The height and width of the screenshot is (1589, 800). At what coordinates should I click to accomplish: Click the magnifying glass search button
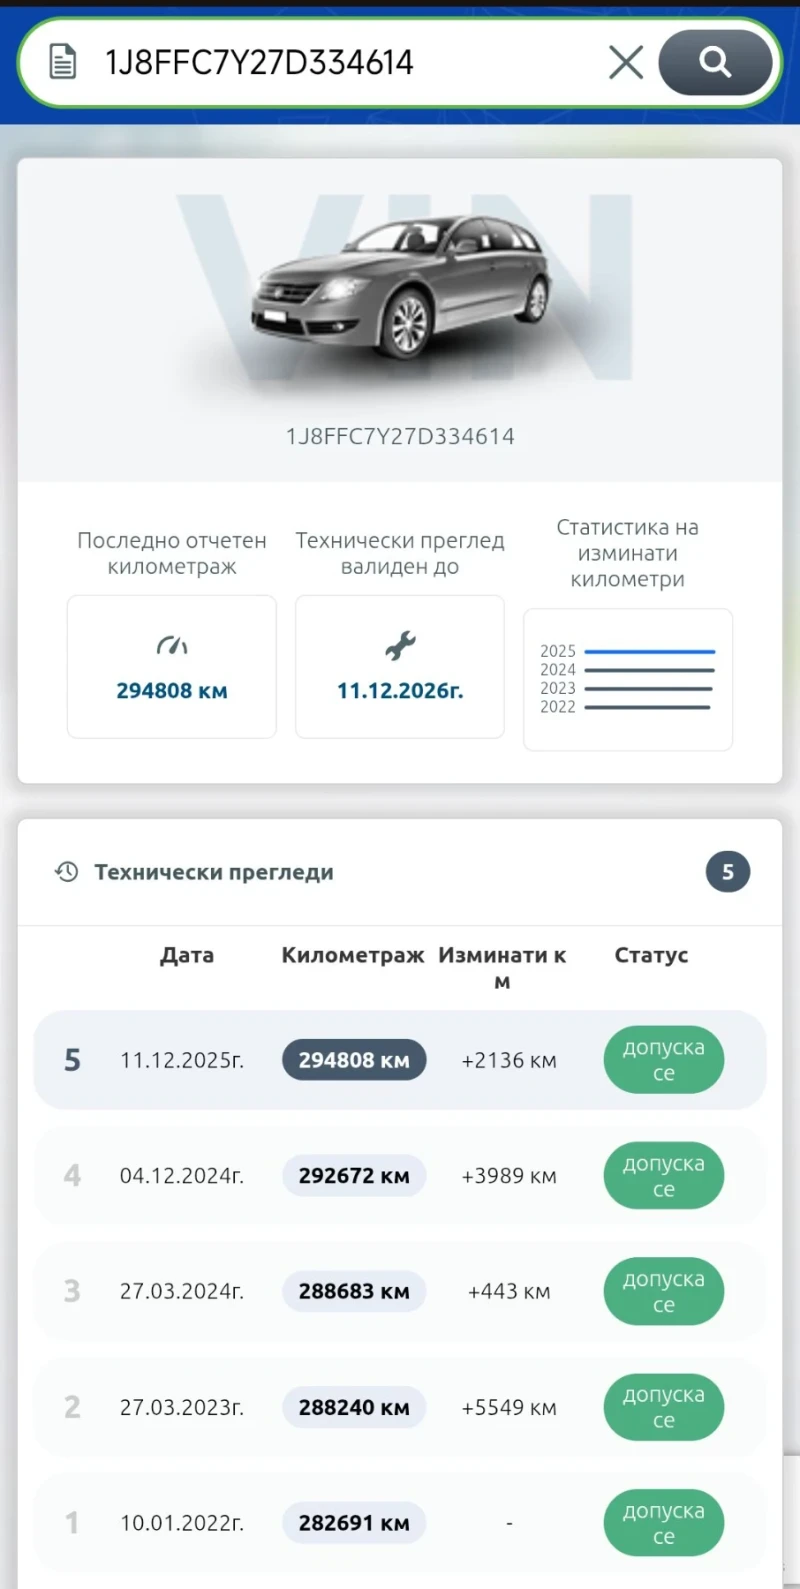pos(715,62)
